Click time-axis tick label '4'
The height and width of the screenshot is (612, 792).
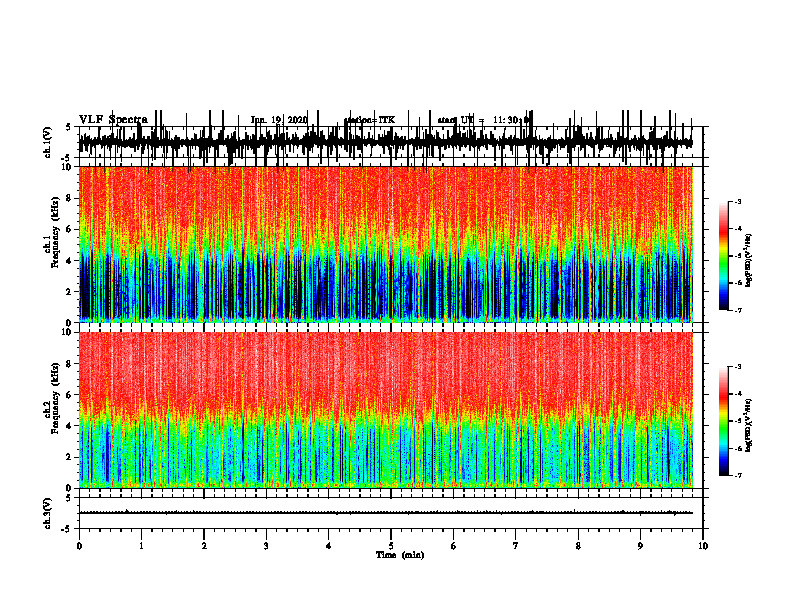[329, 546]
